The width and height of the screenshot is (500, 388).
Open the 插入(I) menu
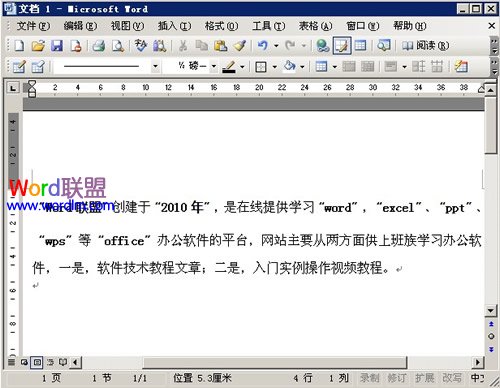174,26
